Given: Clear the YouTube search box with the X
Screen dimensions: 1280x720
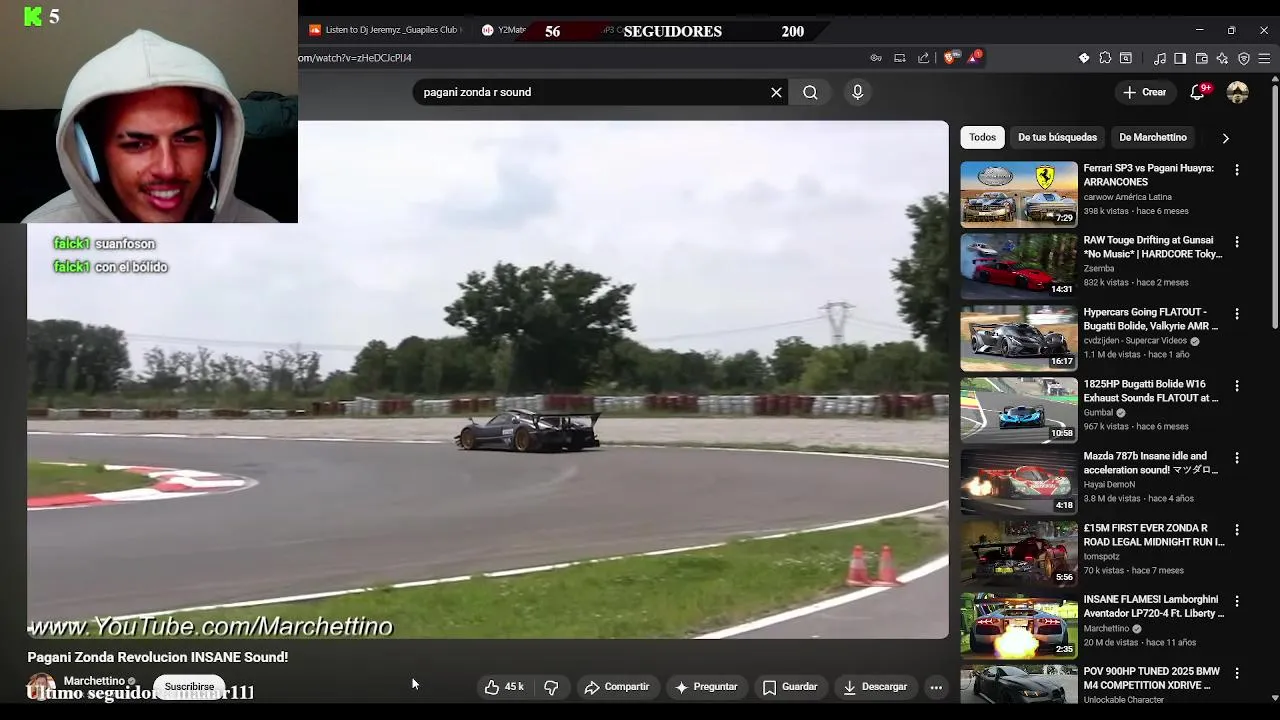Looking at the screenshot, I should [776, 92].
